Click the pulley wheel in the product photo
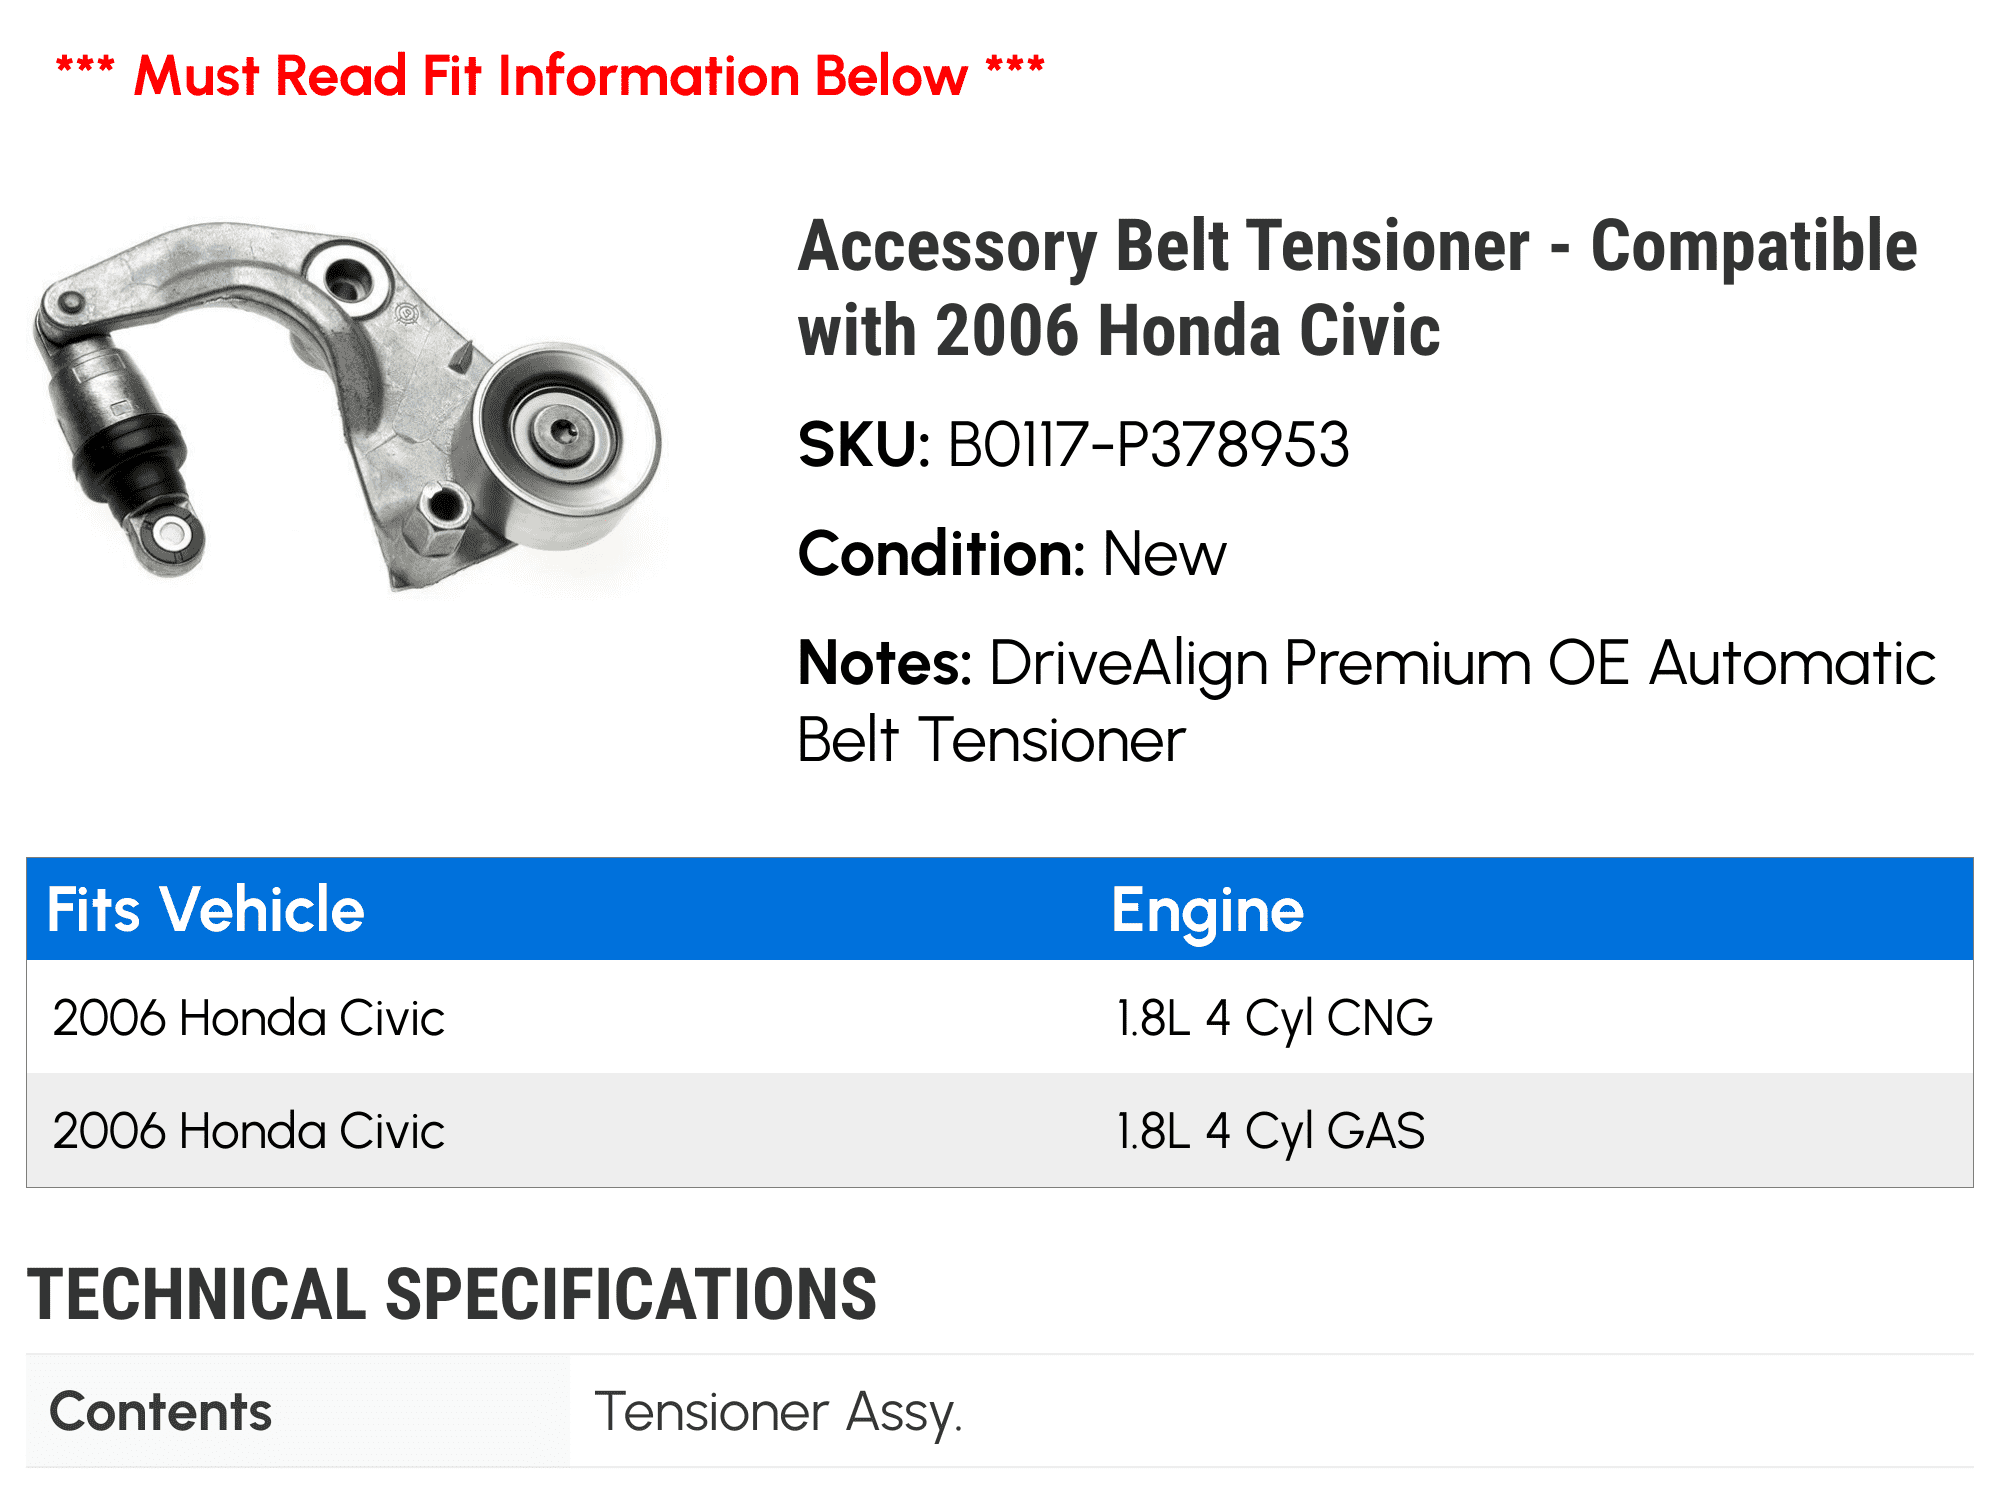 566,446
